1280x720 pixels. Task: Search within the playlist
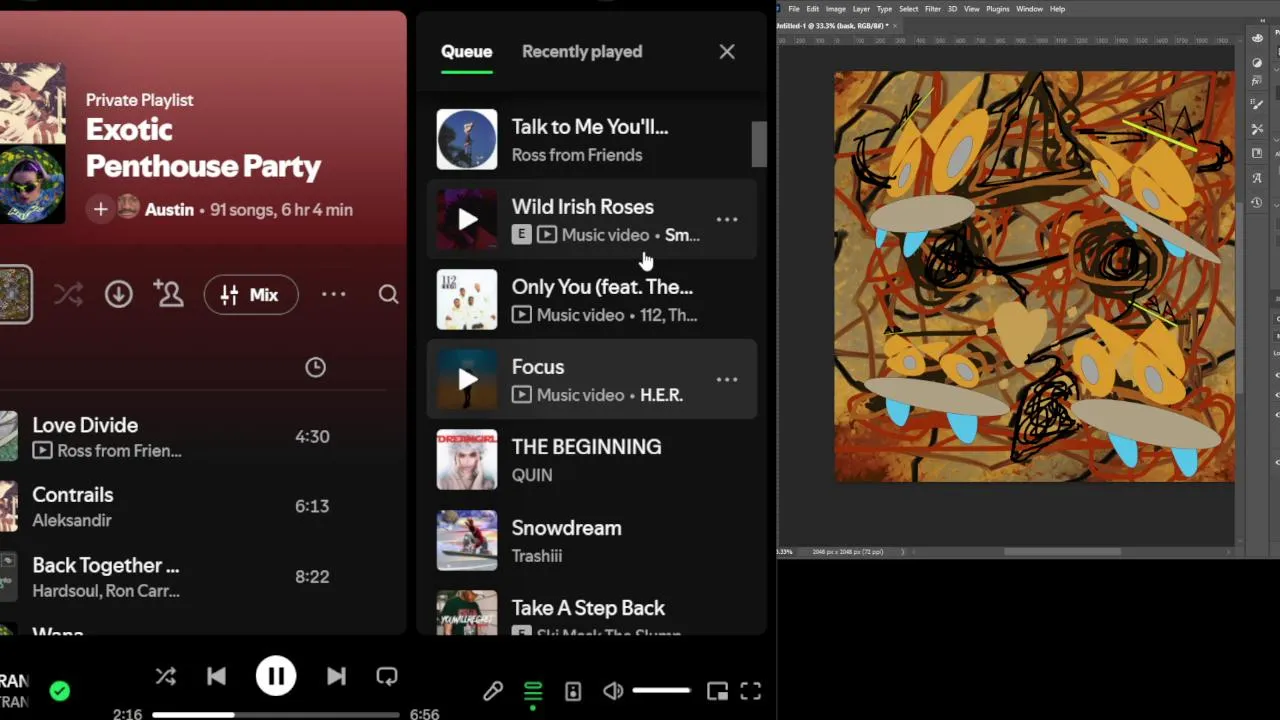(x=389, y=294)
